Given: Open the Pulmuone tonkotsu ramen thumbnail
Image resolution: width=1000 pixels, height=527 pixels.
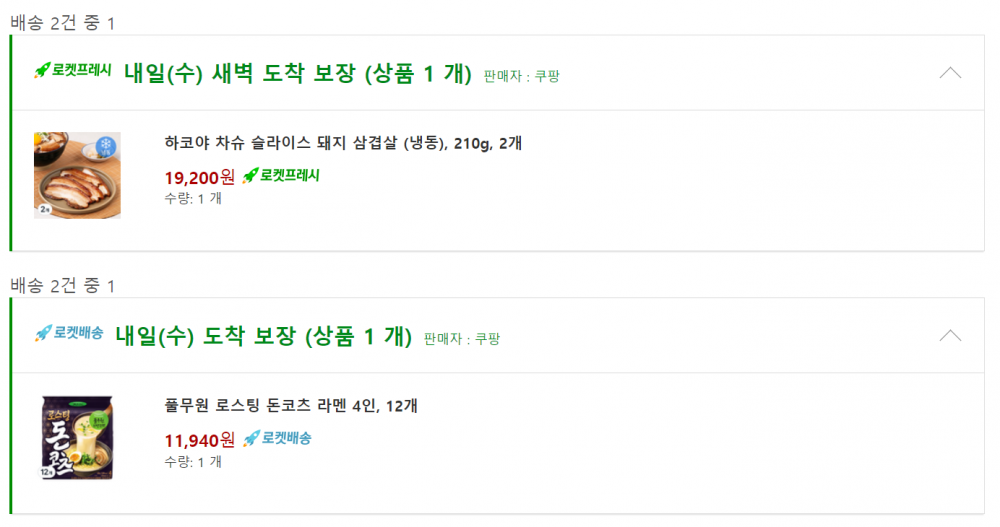Looking at the screenshot, I should (x=77, y=438).
